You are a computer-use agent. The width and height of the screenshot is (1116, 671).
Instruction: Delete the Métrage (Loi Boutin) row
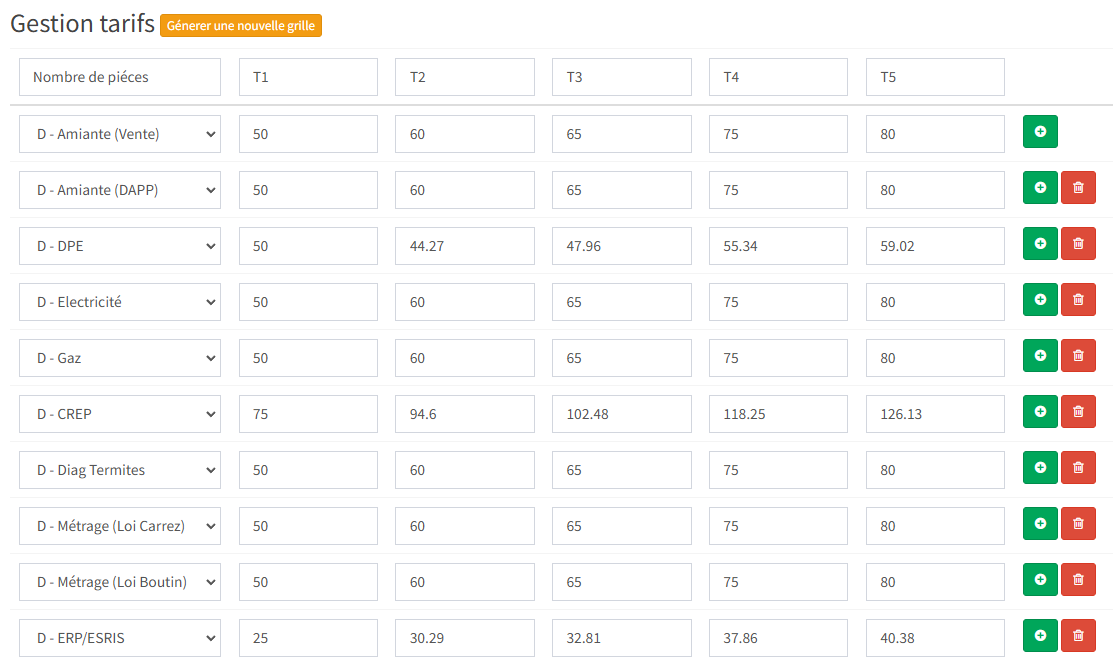tap(1078, 580)
